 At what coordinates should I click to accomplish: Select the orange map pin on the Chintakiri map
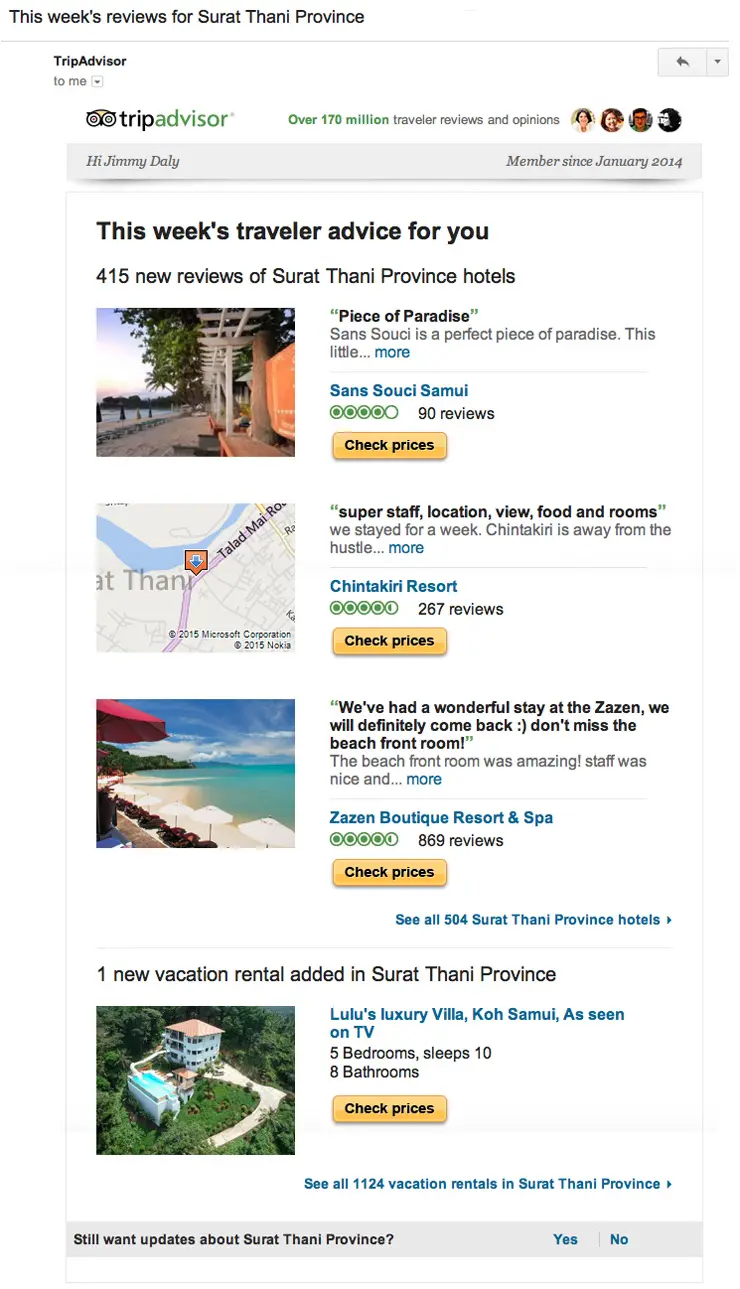(196, 562)
